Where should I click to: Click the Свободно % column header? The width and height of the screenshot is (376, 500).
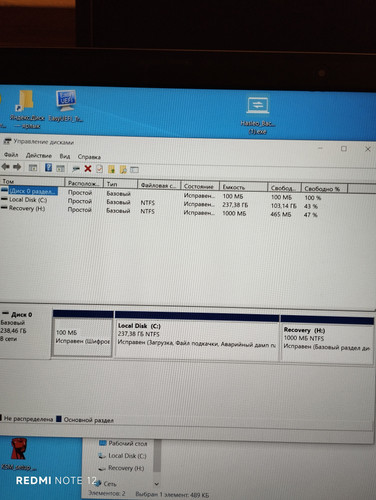click(324, 189)
